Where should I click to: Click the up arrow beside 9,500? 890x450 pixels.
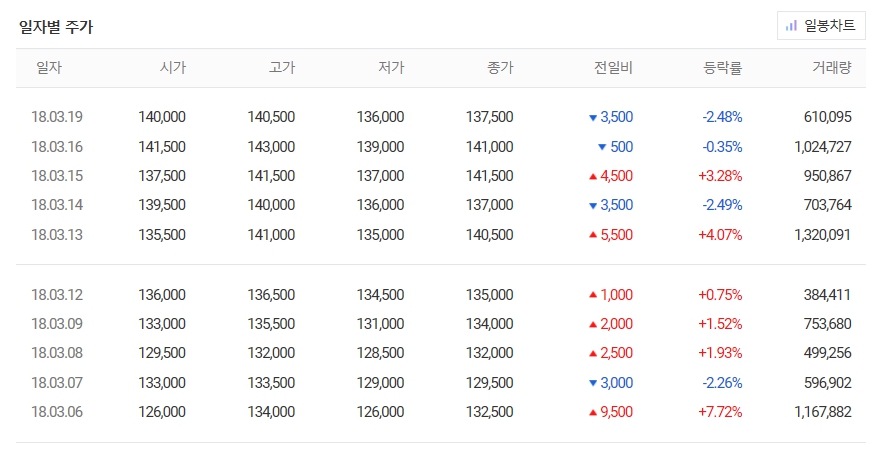click(593, 413)
